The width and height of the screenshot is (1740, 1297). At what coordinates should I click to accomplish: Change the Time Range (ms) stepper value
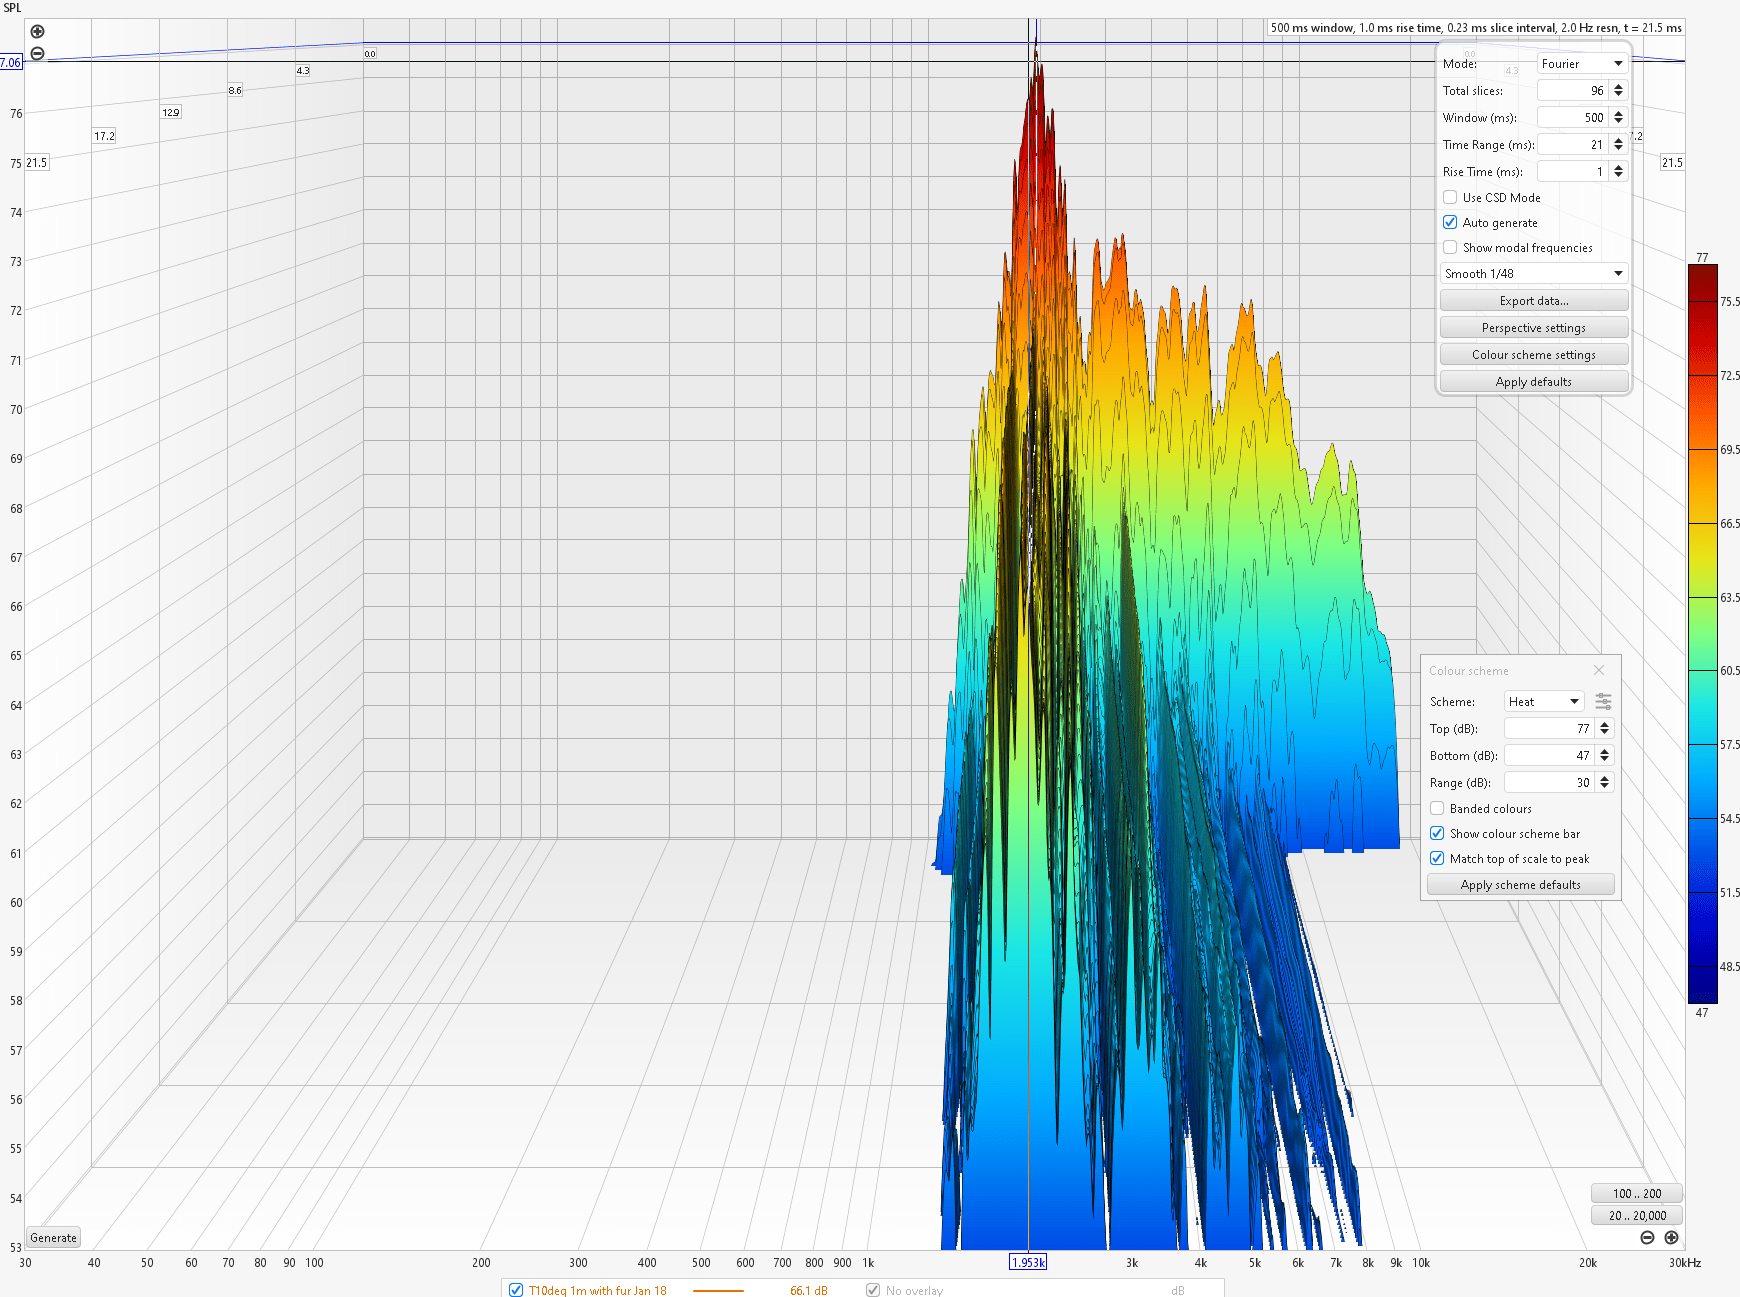pos(1619,144)
